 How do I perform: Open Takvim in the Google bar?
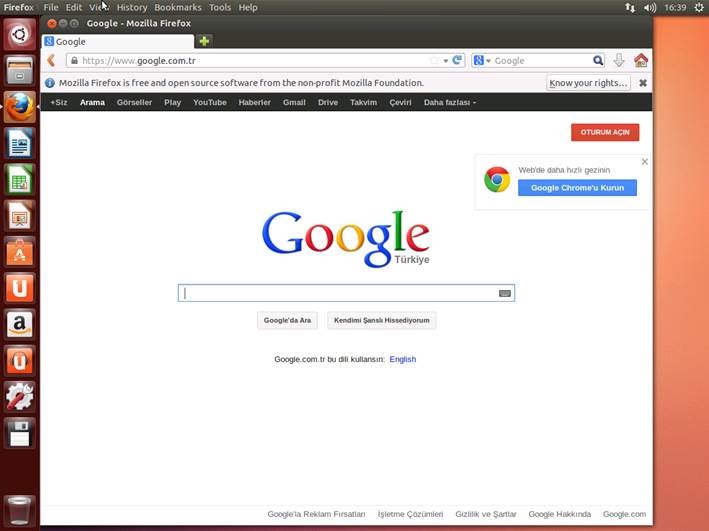coord(364,102)
